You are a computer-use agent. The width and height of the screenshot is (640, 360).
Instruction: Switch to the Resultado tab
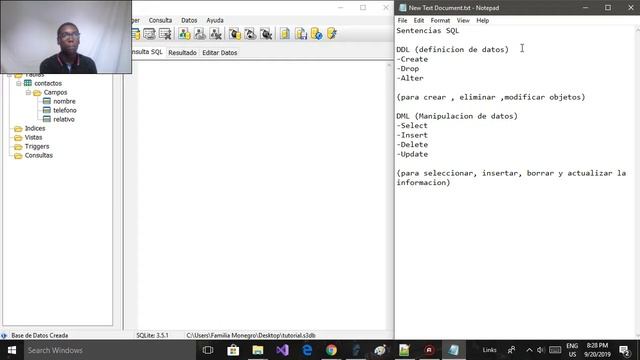click(x=182, y=53)
